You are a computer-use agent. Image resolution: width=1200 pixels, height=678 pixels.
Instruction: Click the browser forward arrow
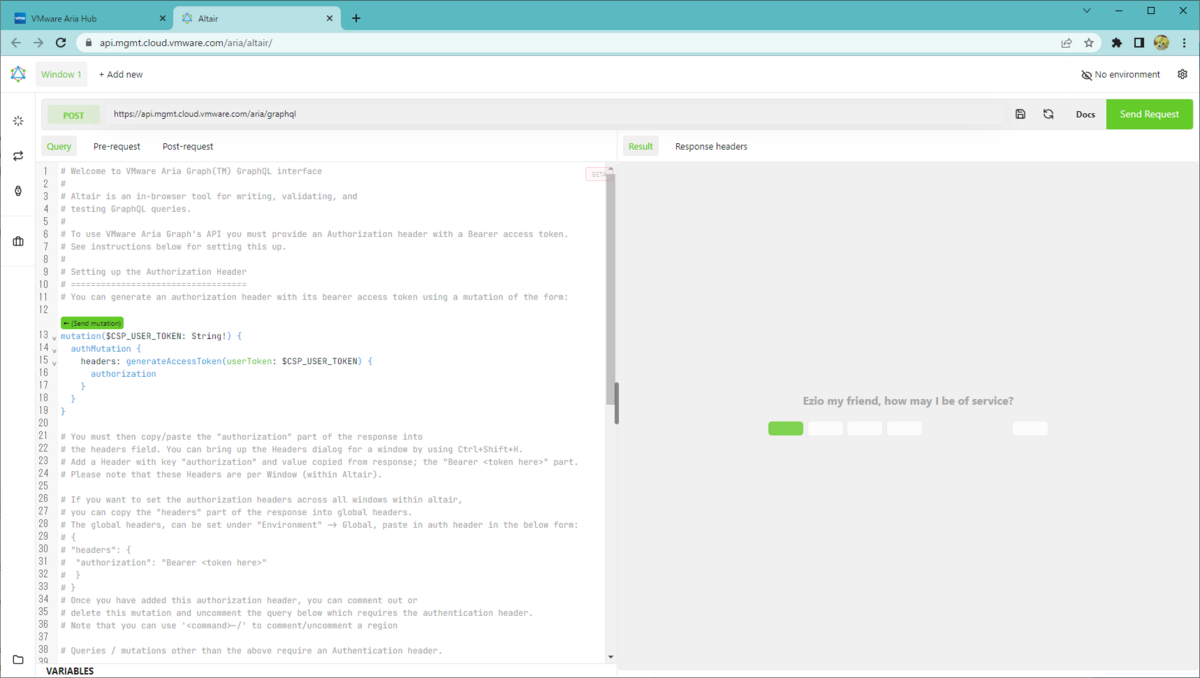(x=38, y=43)
